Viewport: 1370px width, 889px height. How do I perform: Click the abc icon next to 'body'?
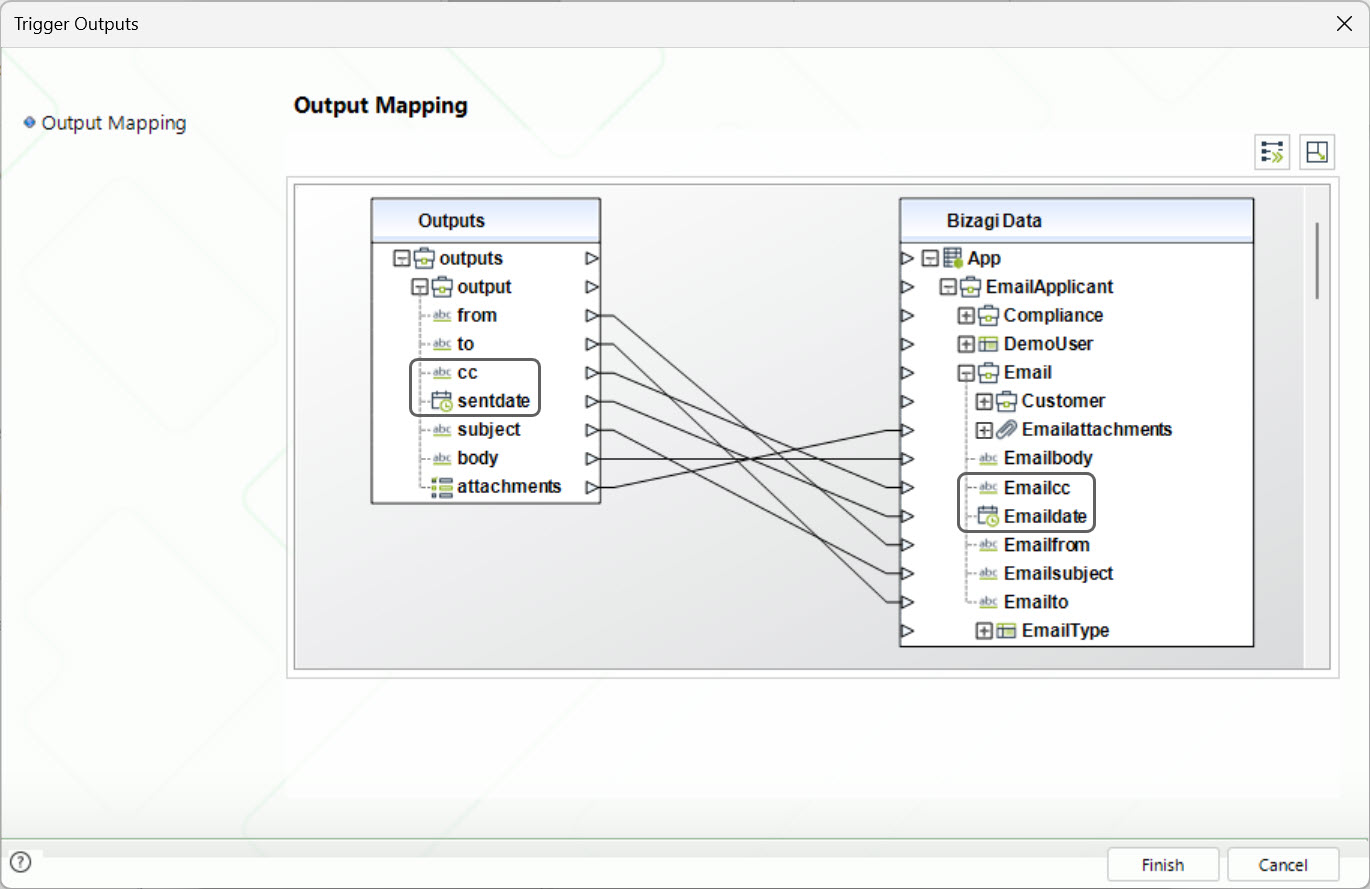click(442, 458)
